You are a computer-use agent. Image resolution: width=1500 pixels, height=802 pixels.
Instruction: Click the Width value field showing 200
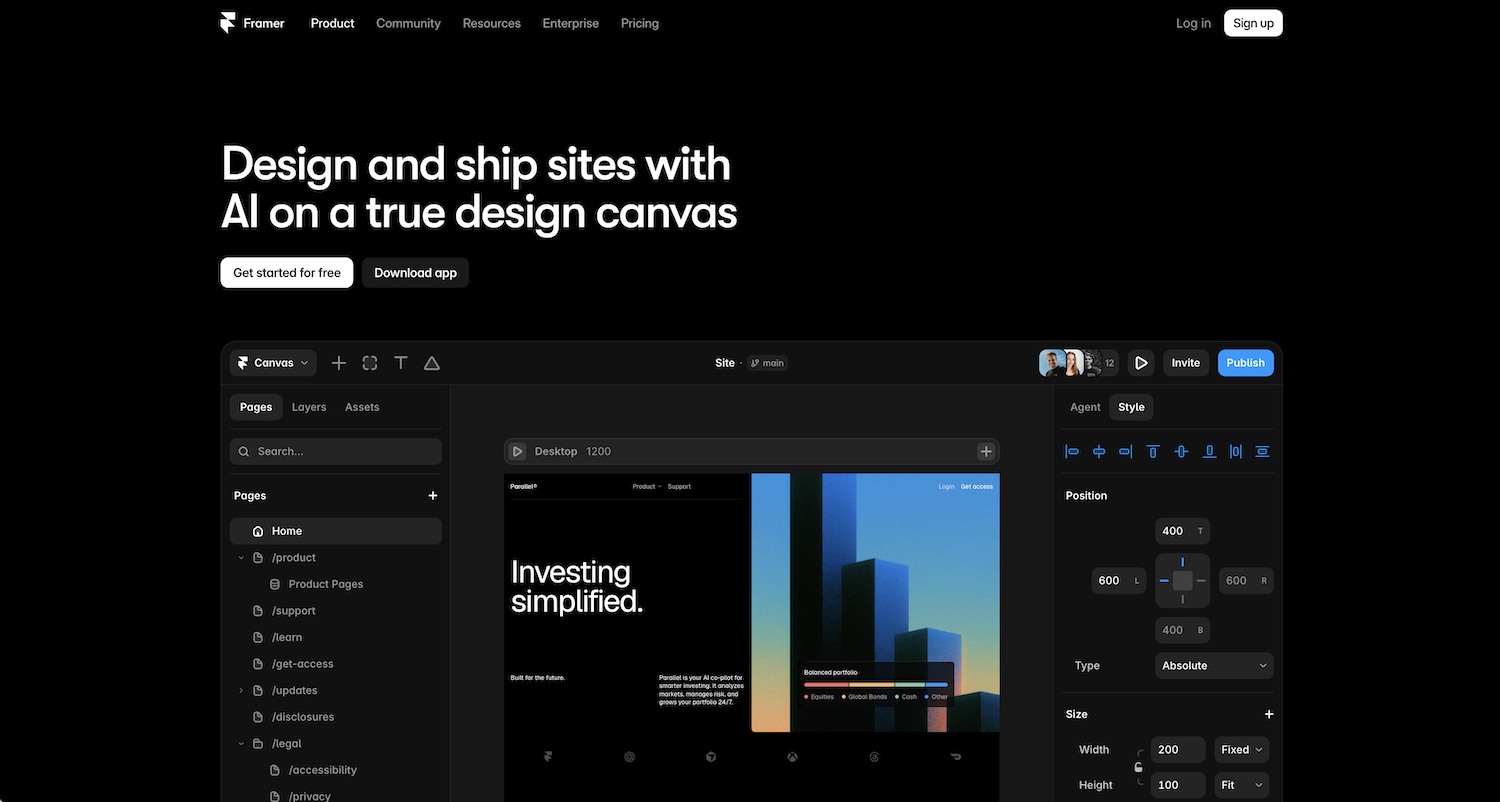(x=1178, y=749)
